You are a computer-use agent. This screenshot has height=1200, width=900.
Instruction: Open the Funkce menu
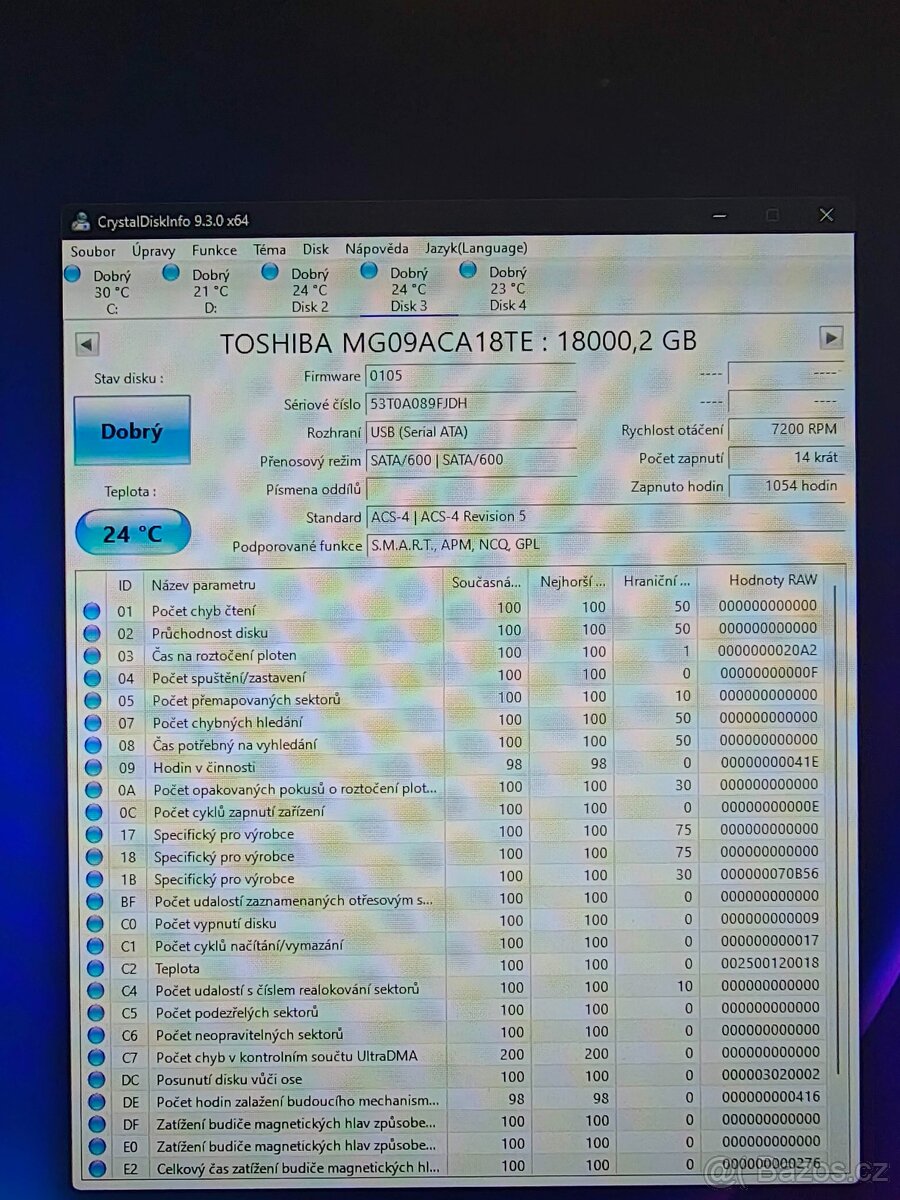pos(213,249)
